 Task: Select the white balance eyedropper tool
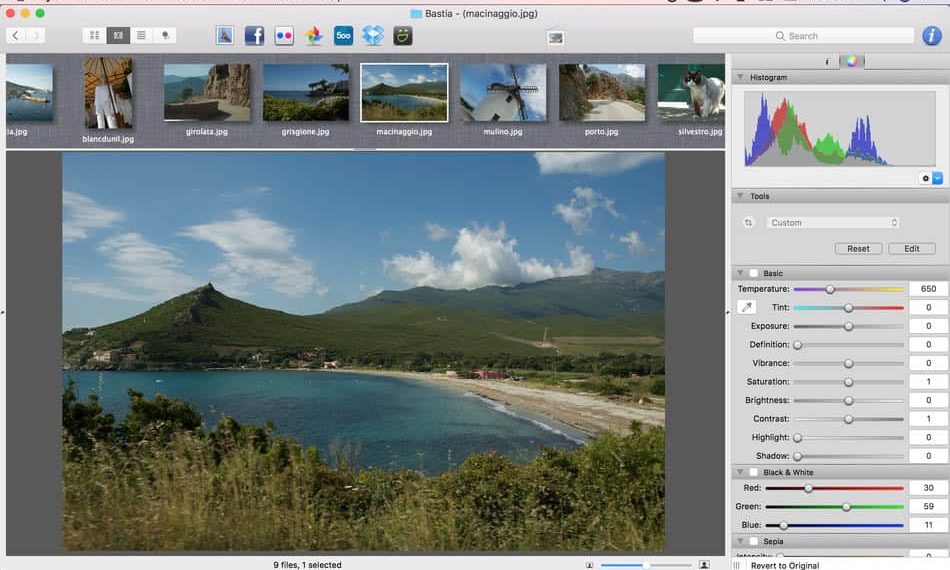click(746, 308)
